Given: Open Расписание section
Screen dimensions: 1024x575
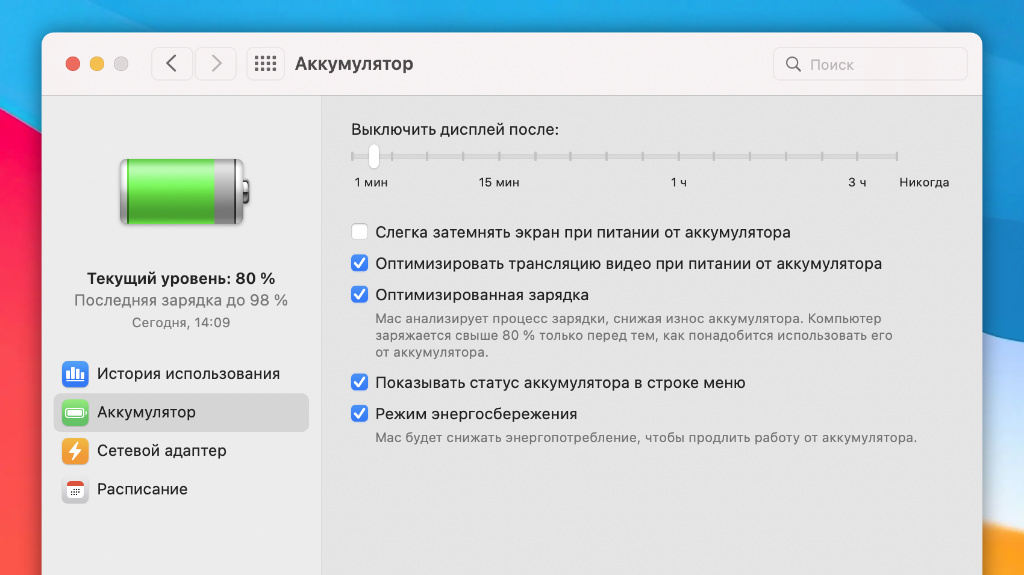Looking at the screenshot, I should (181, 489).
